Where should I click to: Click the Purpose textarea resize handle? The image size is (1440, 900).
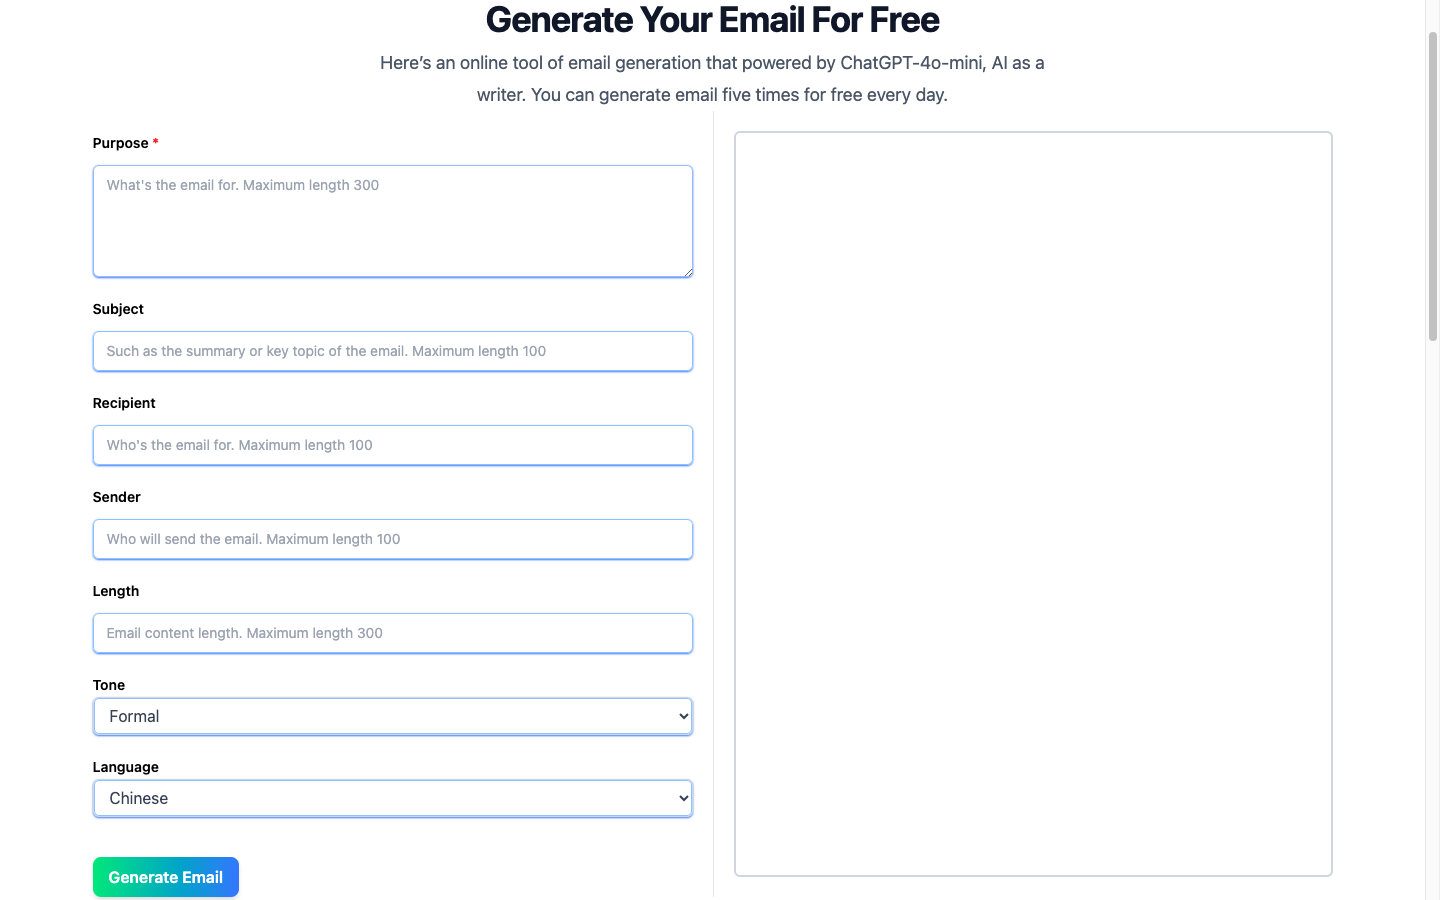(x=688, y=272)
